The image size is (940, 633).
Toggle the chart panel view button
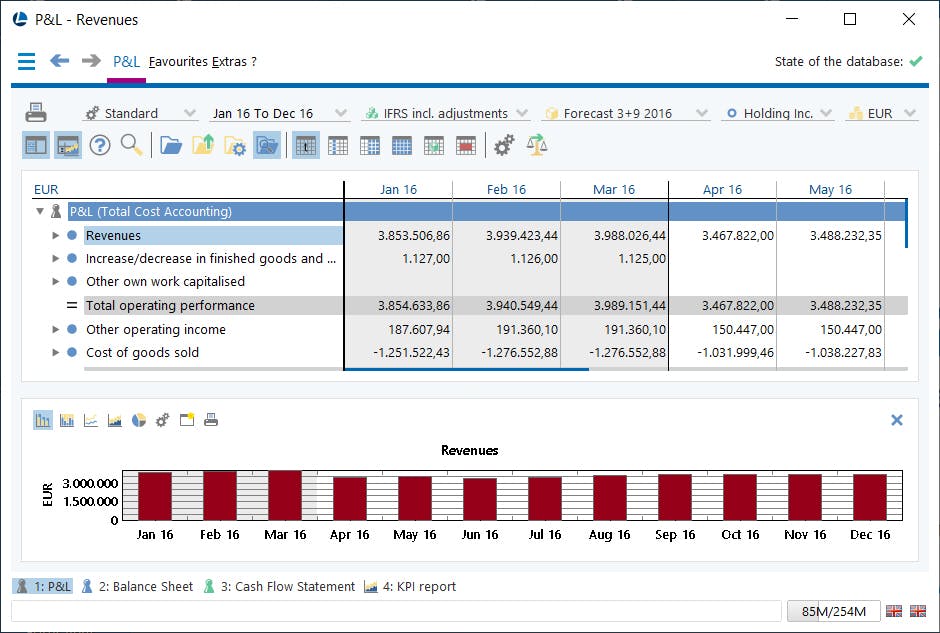[68, 146]
